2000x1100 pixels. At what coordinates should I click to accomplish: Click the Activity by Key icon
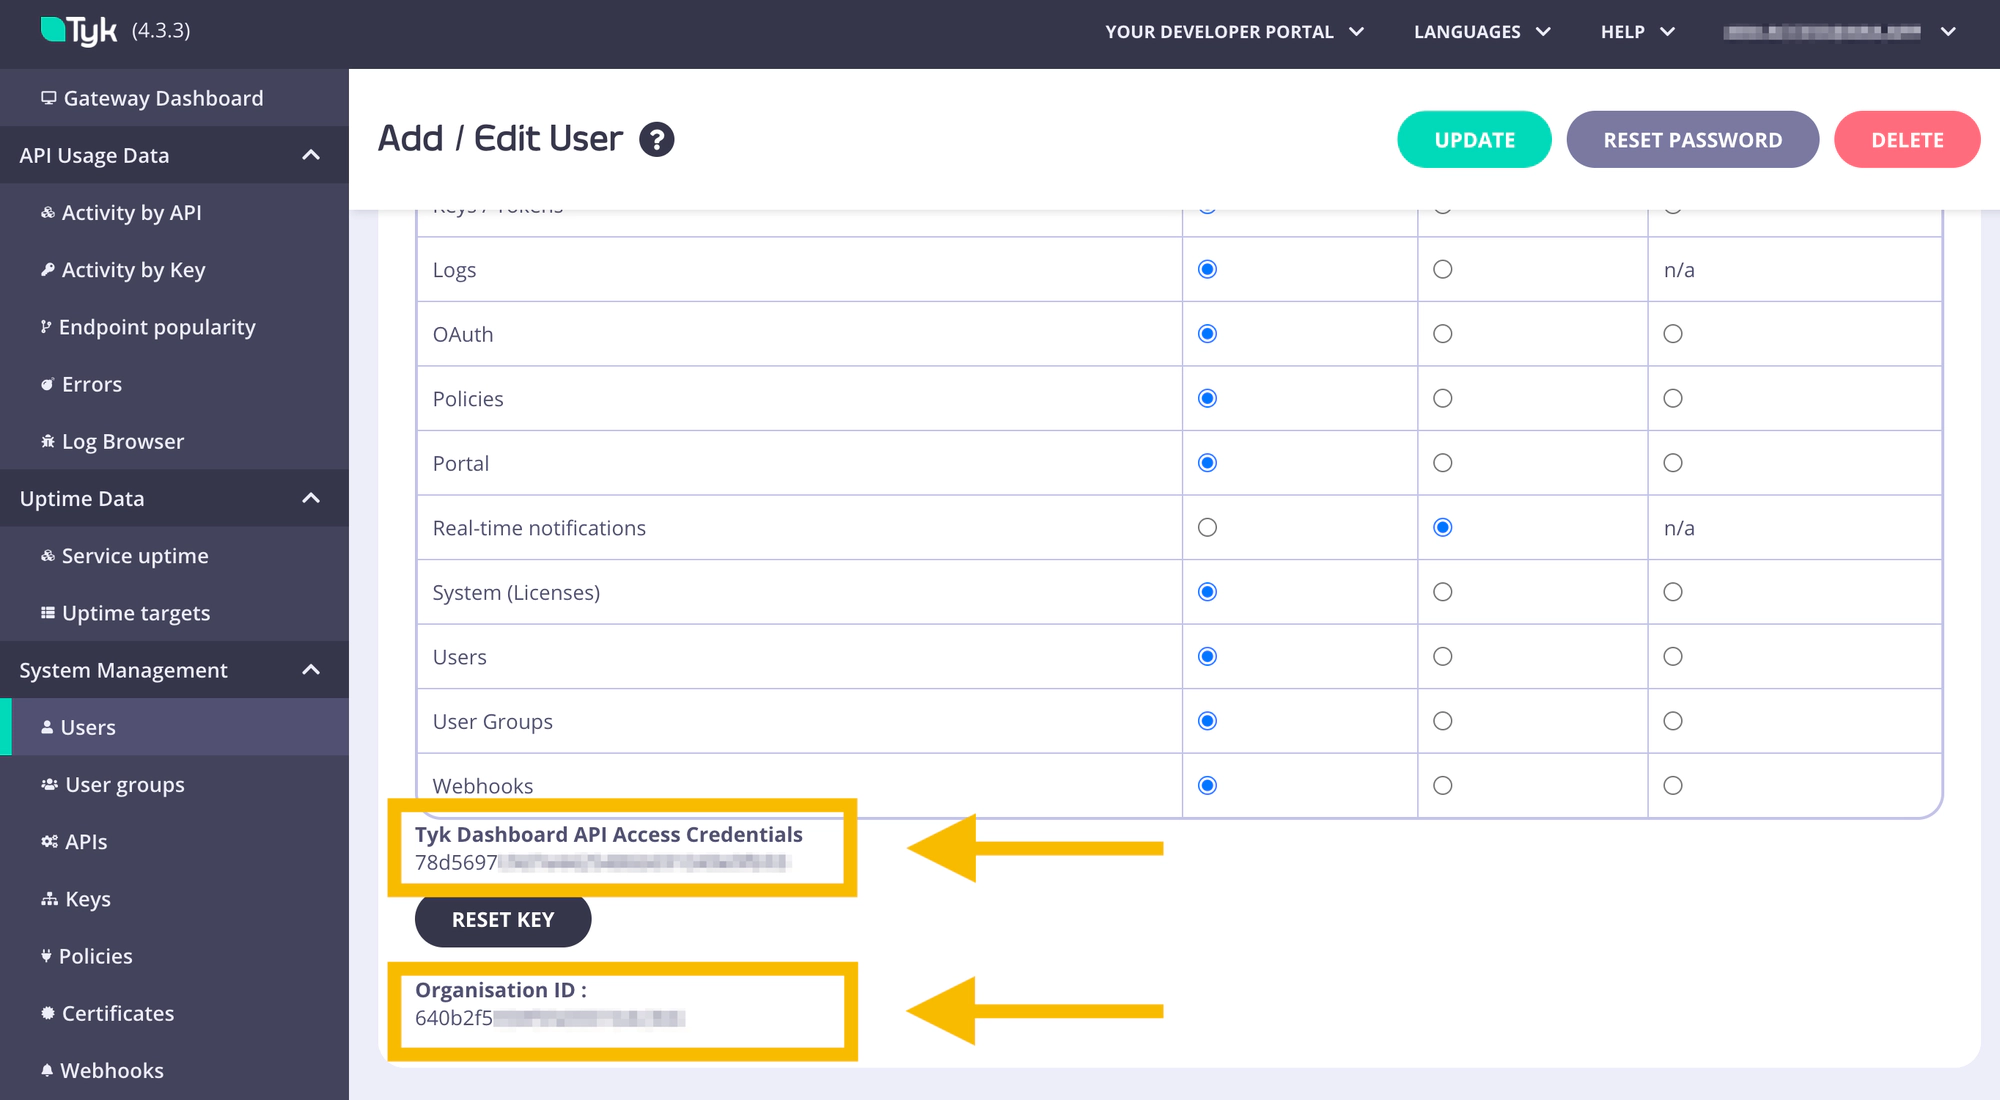tap(47, 270)
